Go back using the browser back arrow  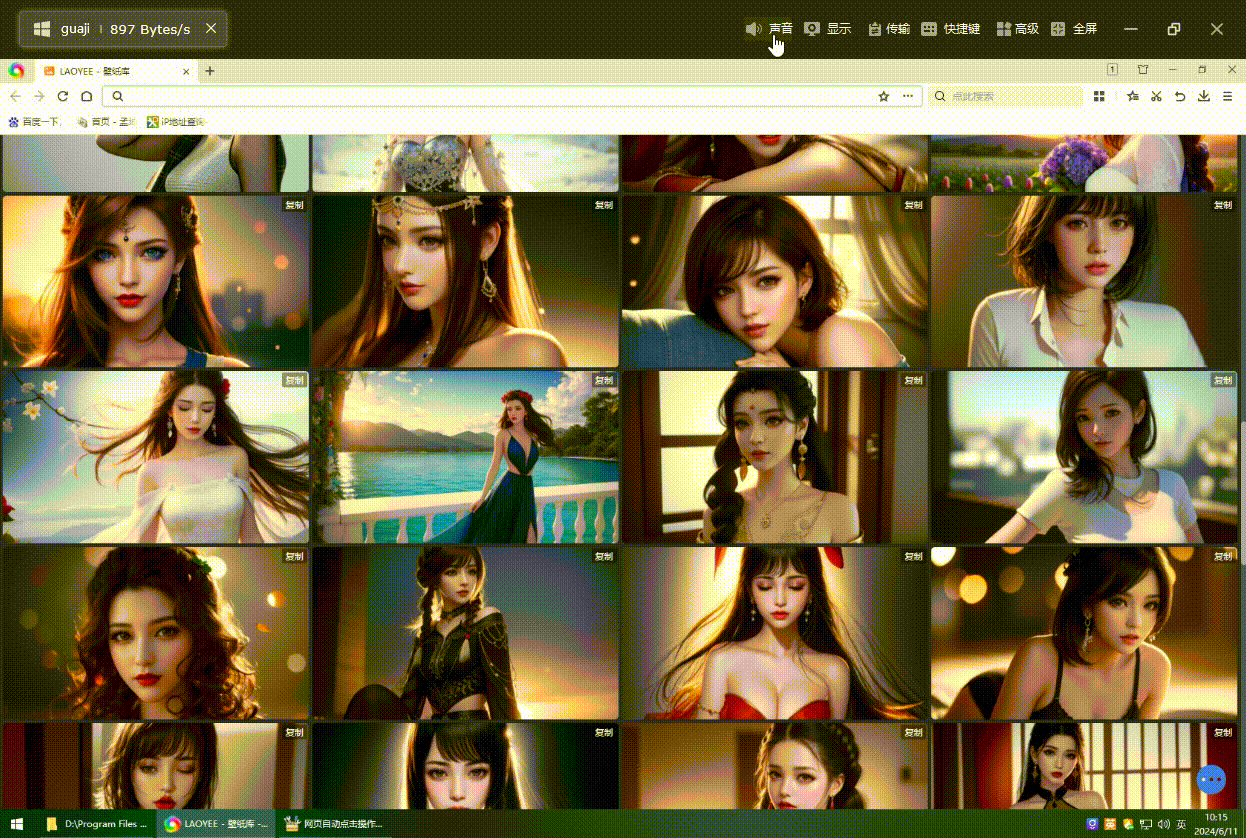click(15, 96)
